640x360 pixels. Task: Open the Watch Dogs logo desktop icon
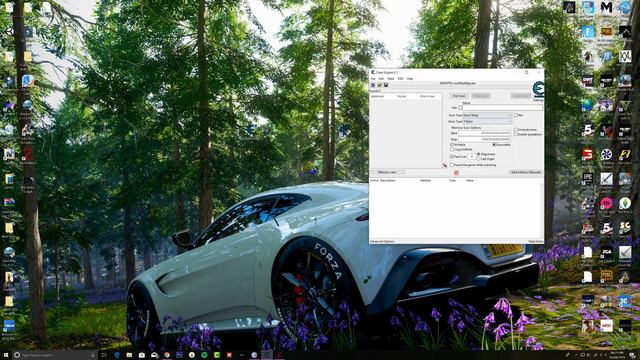[624, 56]
